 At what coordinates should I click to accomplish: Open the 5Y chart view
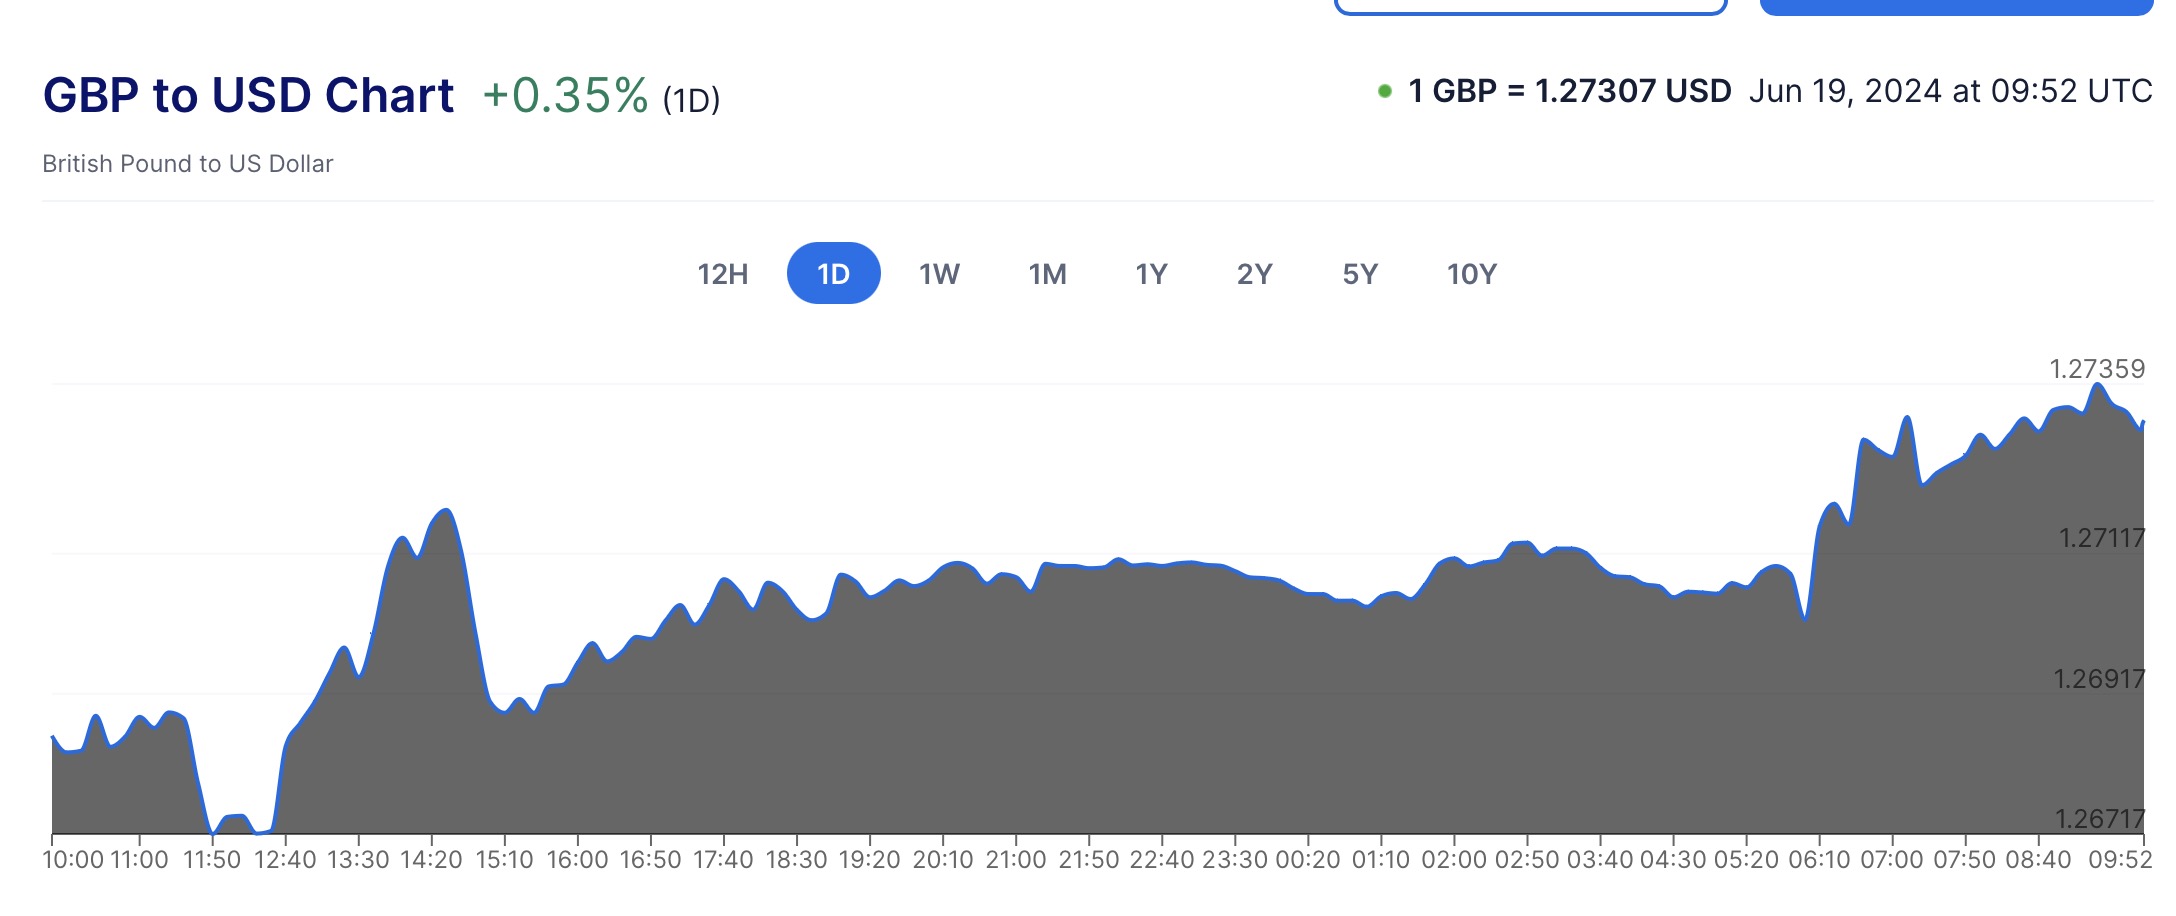(1360, 274)
